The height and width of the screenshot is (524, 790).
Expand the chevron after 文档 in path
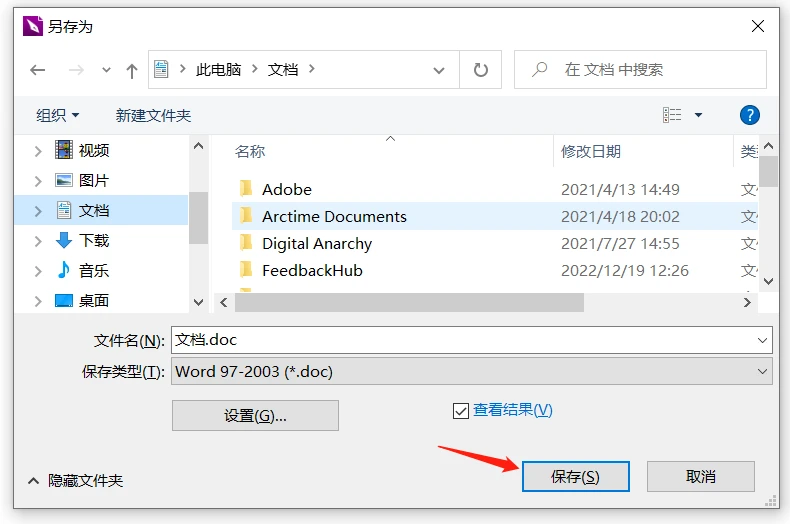[x=312, y=69]
